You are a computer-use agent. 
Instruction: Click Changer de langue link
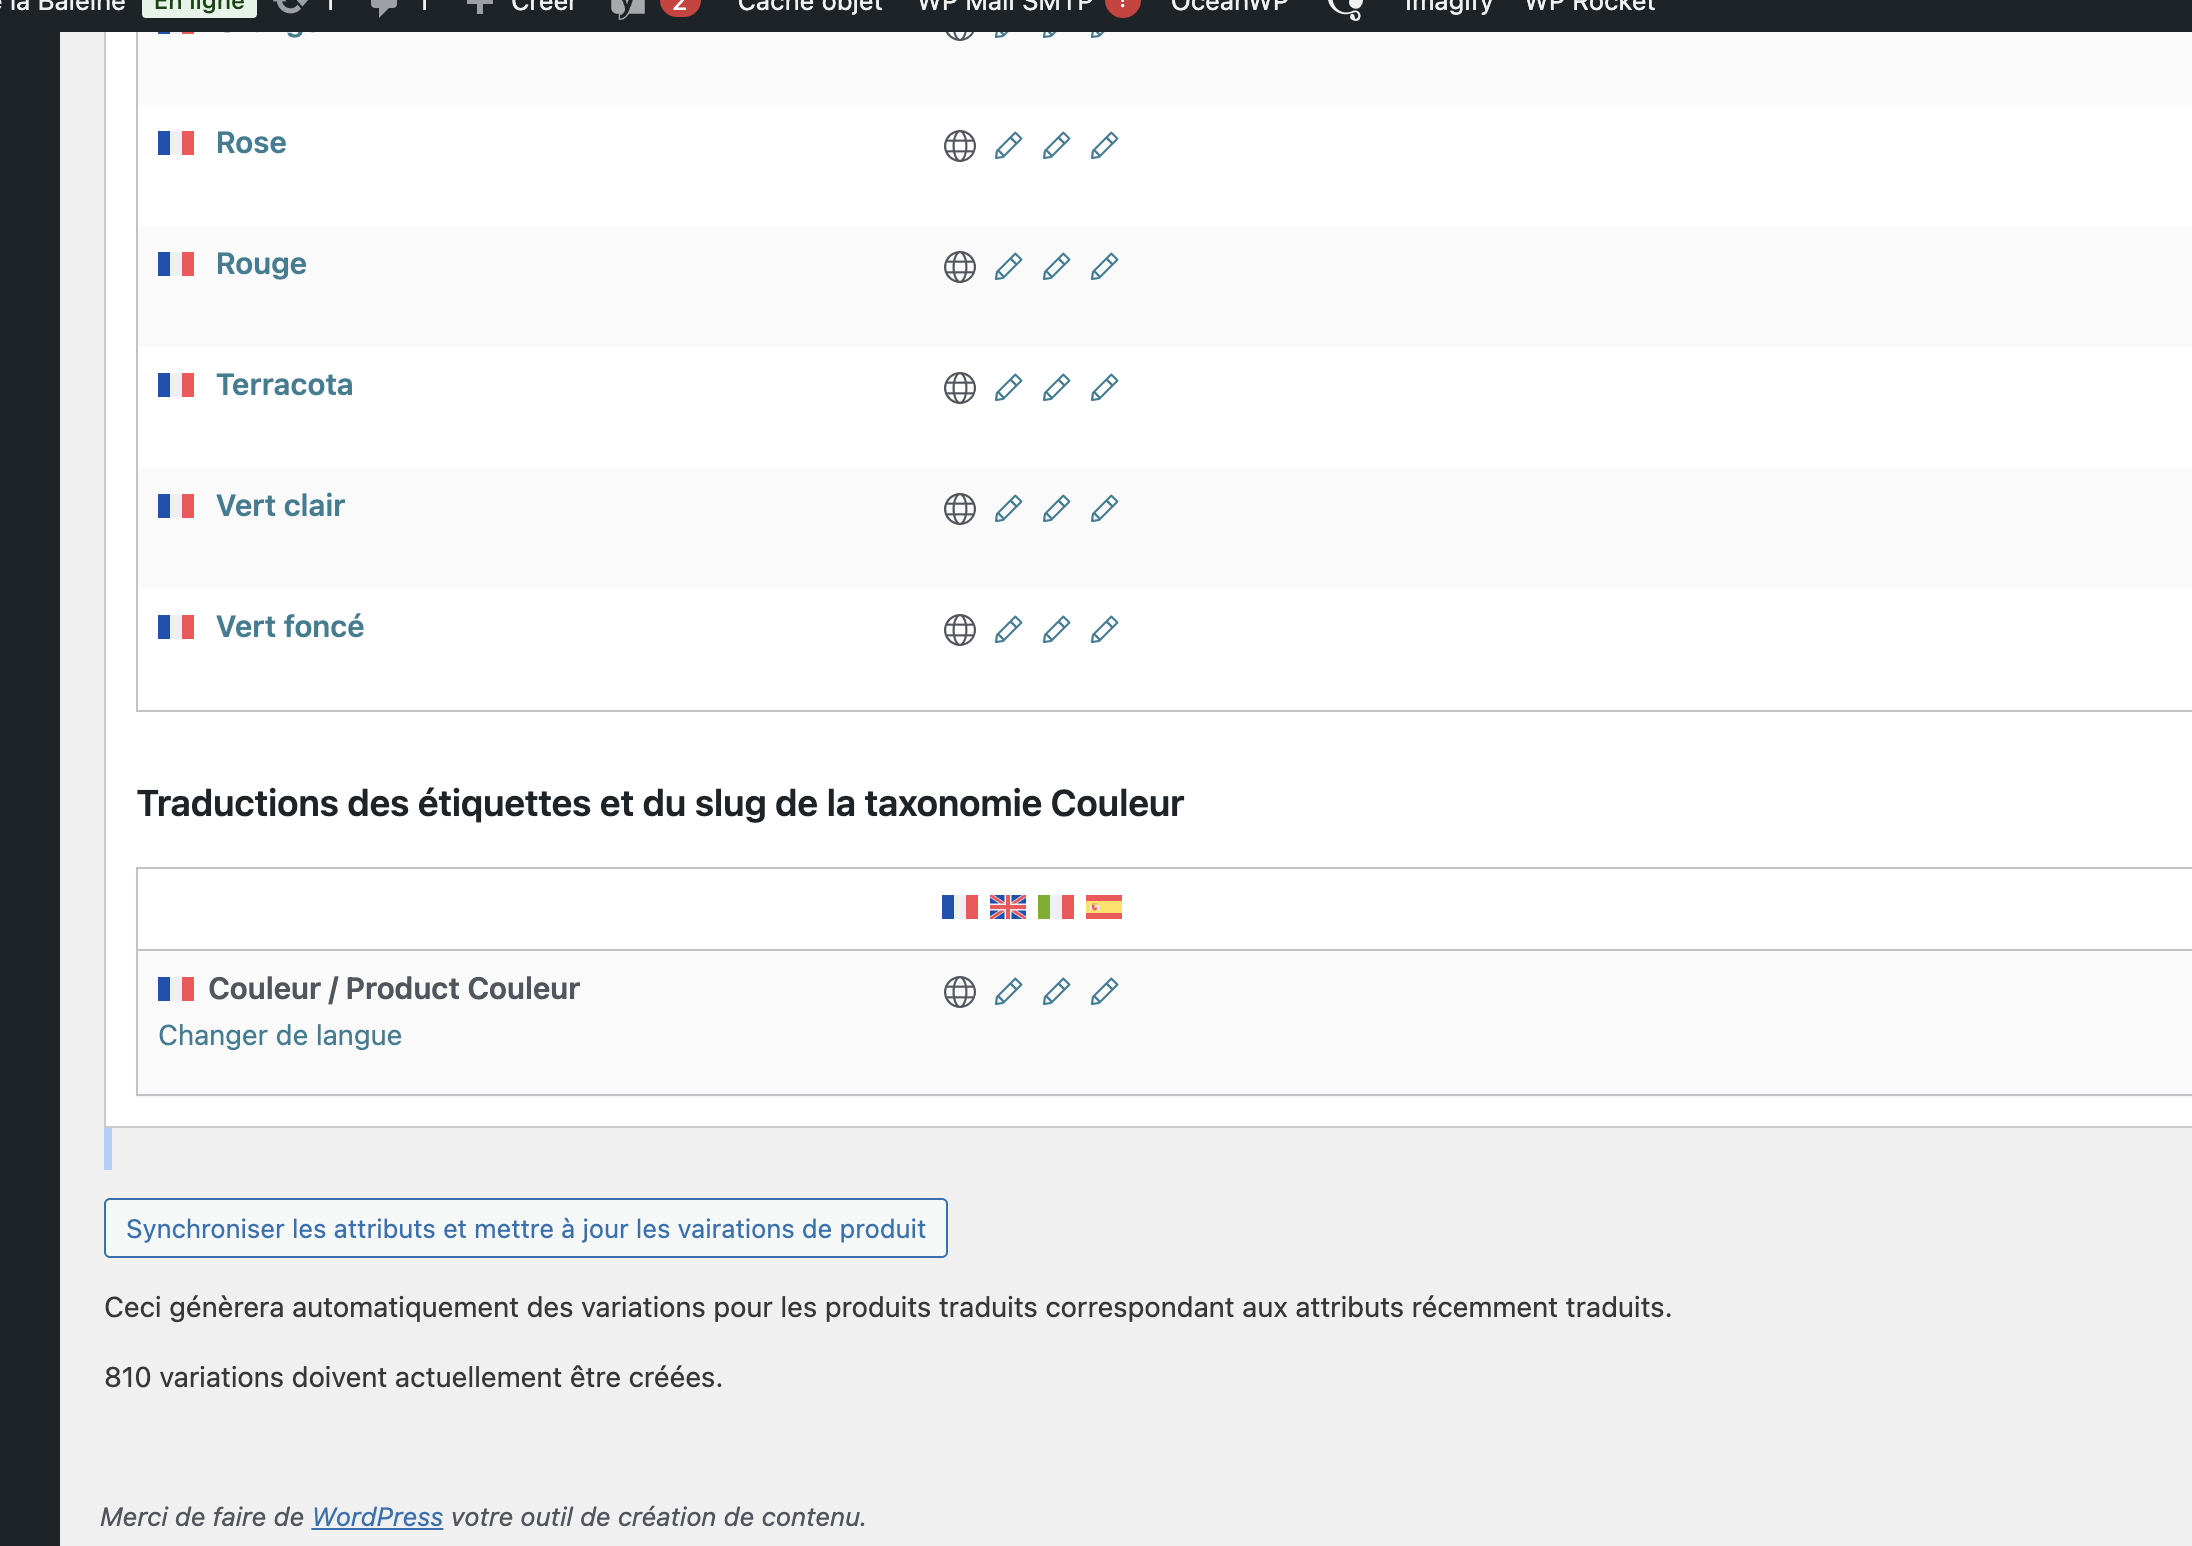[280, 1035]
